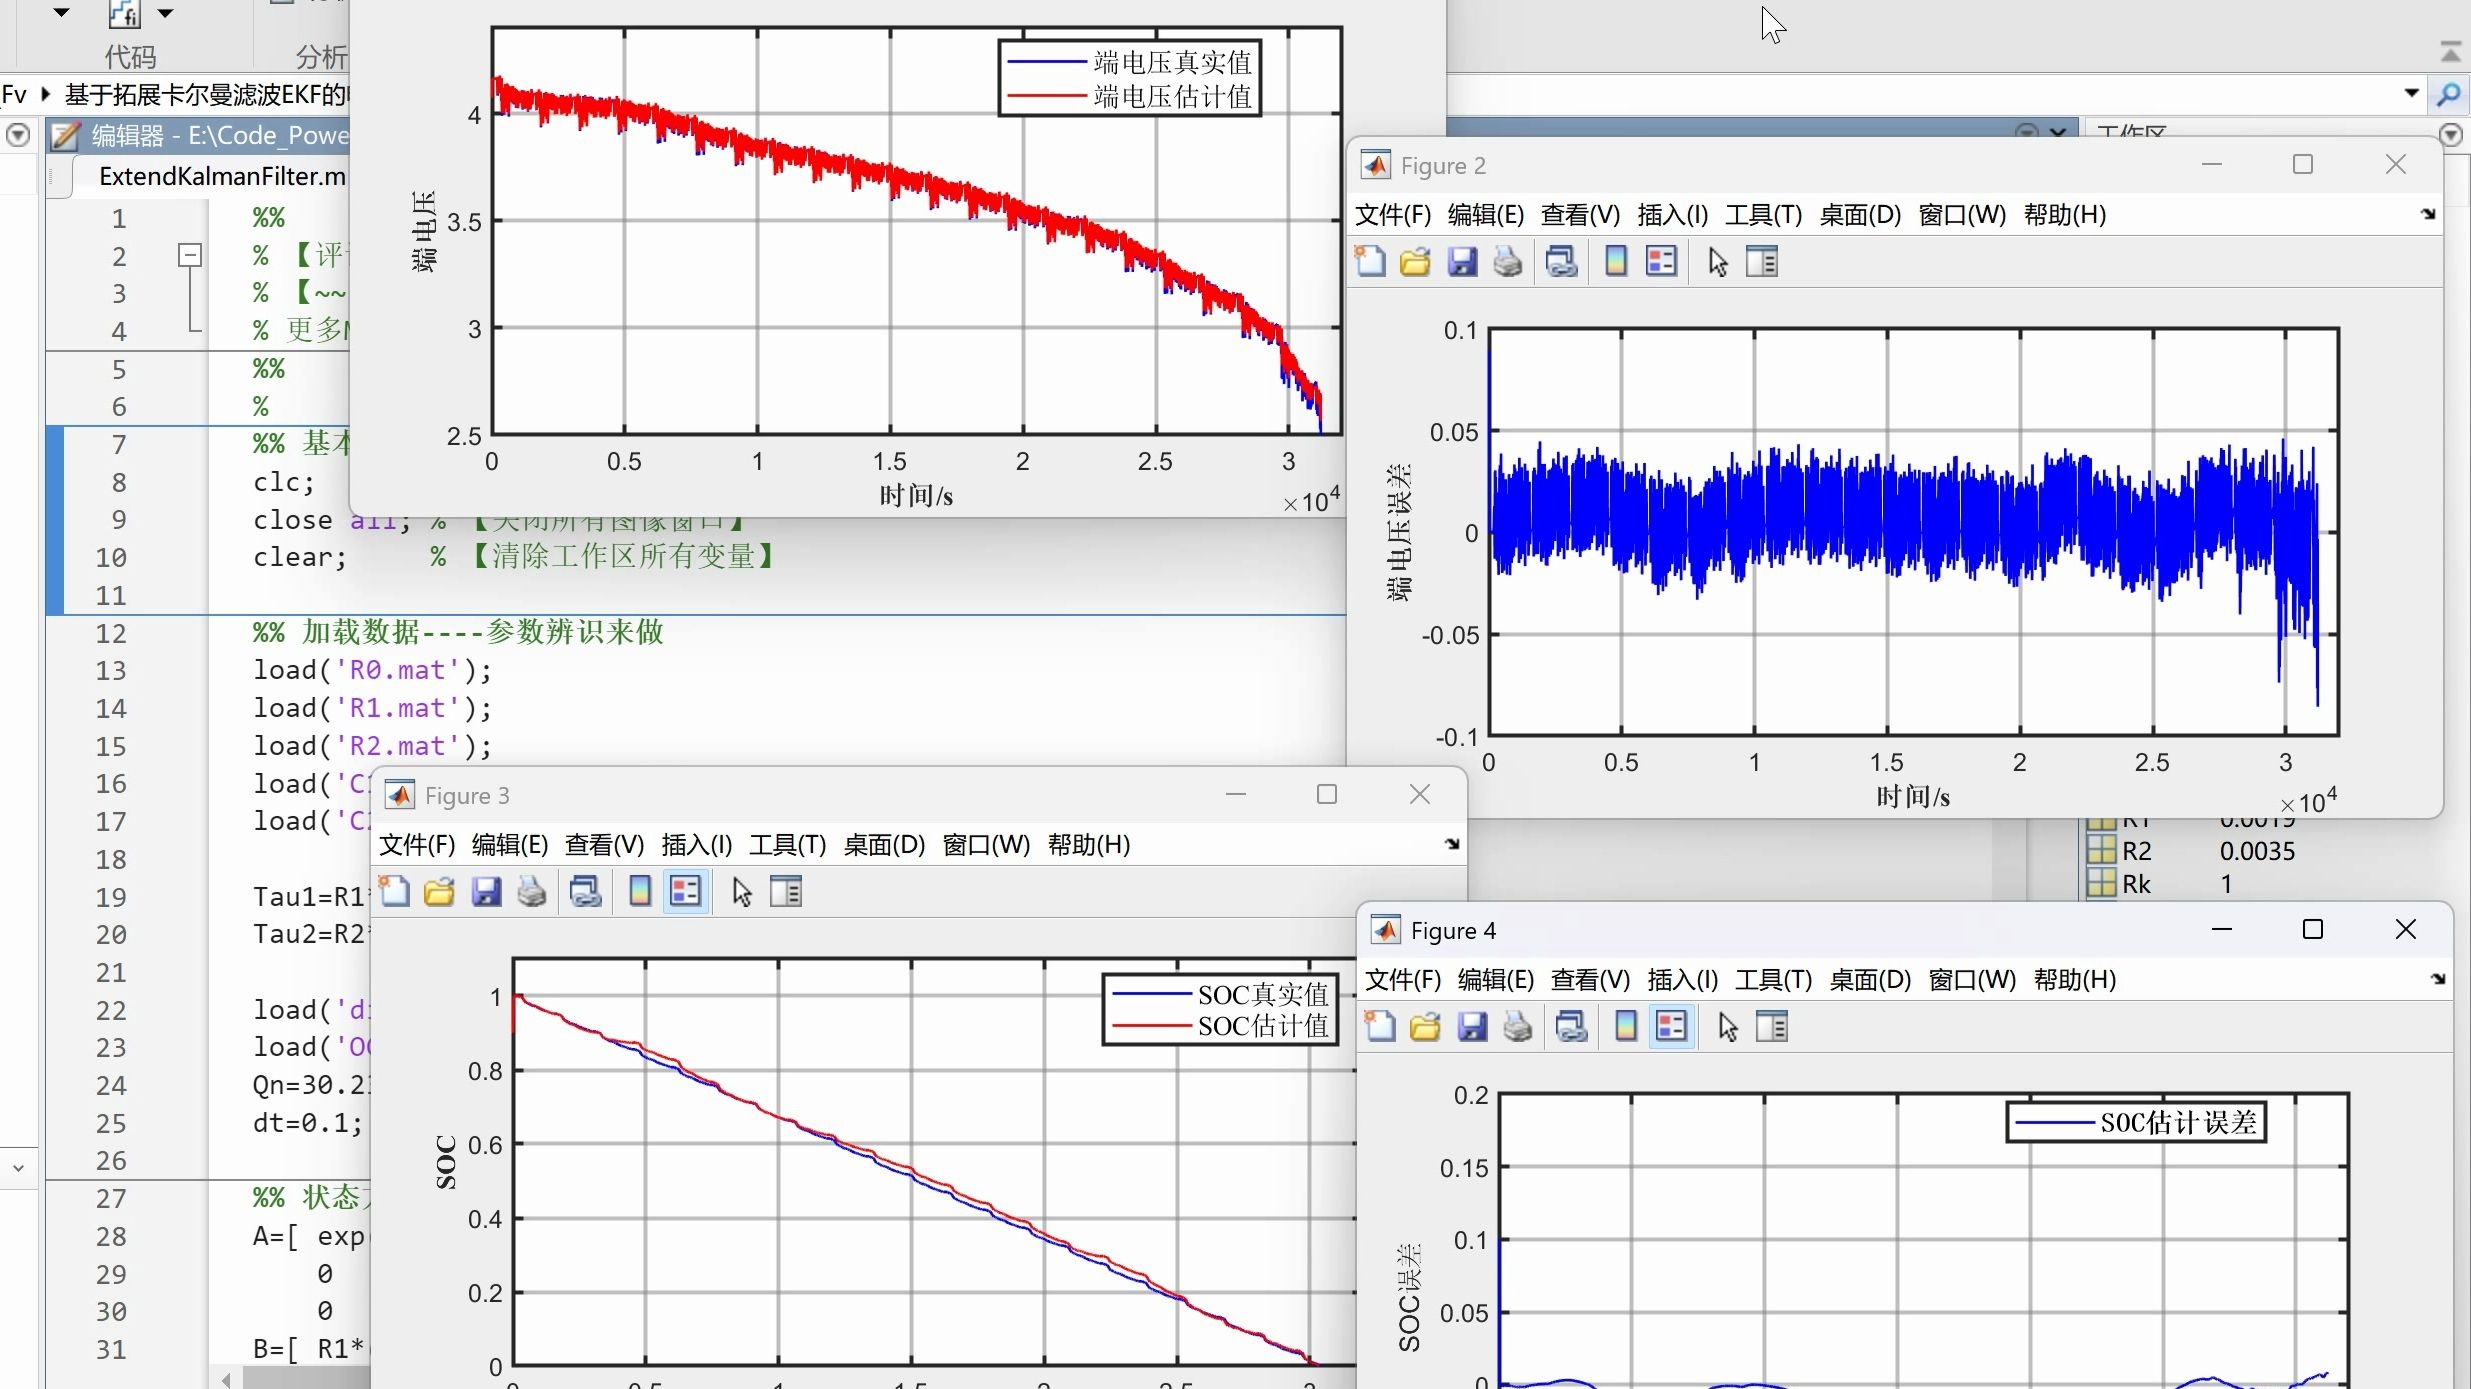Click search folder magnifier icon

click(x=2449, y=94)
